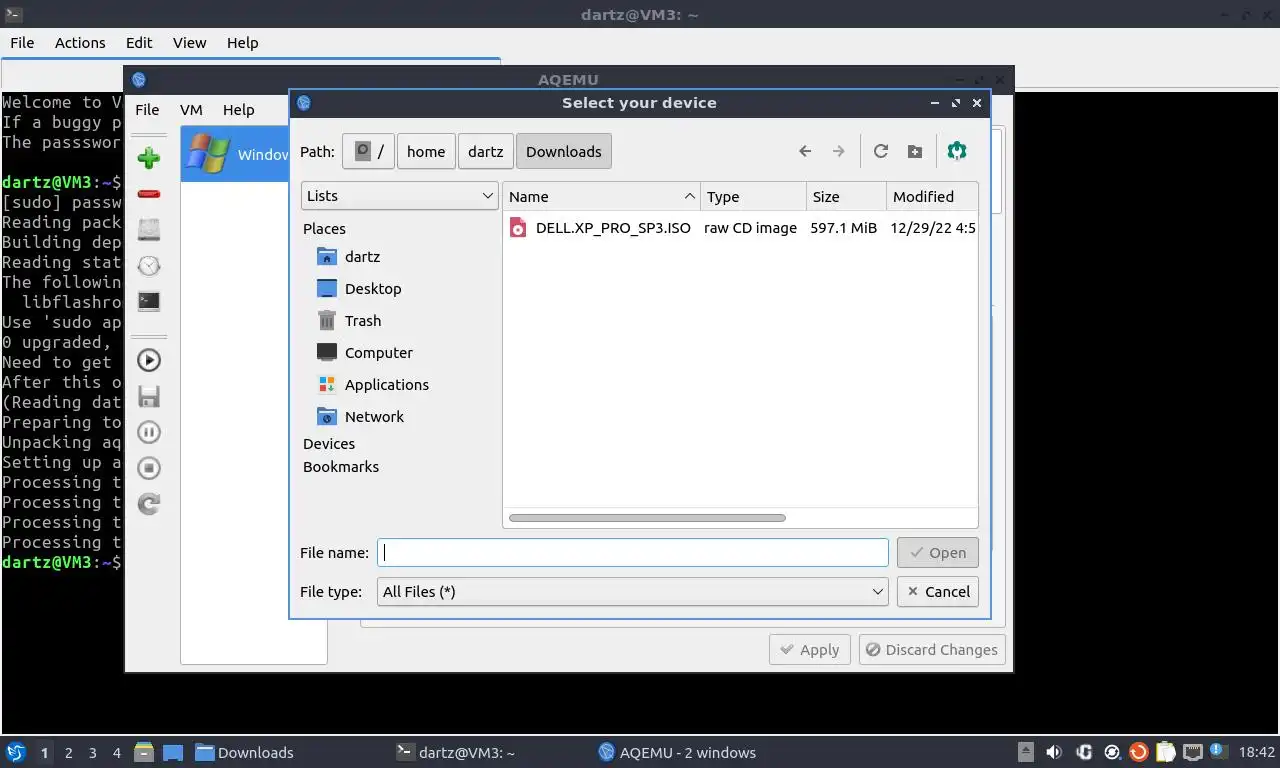Reload the folder listing in the dialog
Screen dimensions: 1280x768
[x=881, y=151]
